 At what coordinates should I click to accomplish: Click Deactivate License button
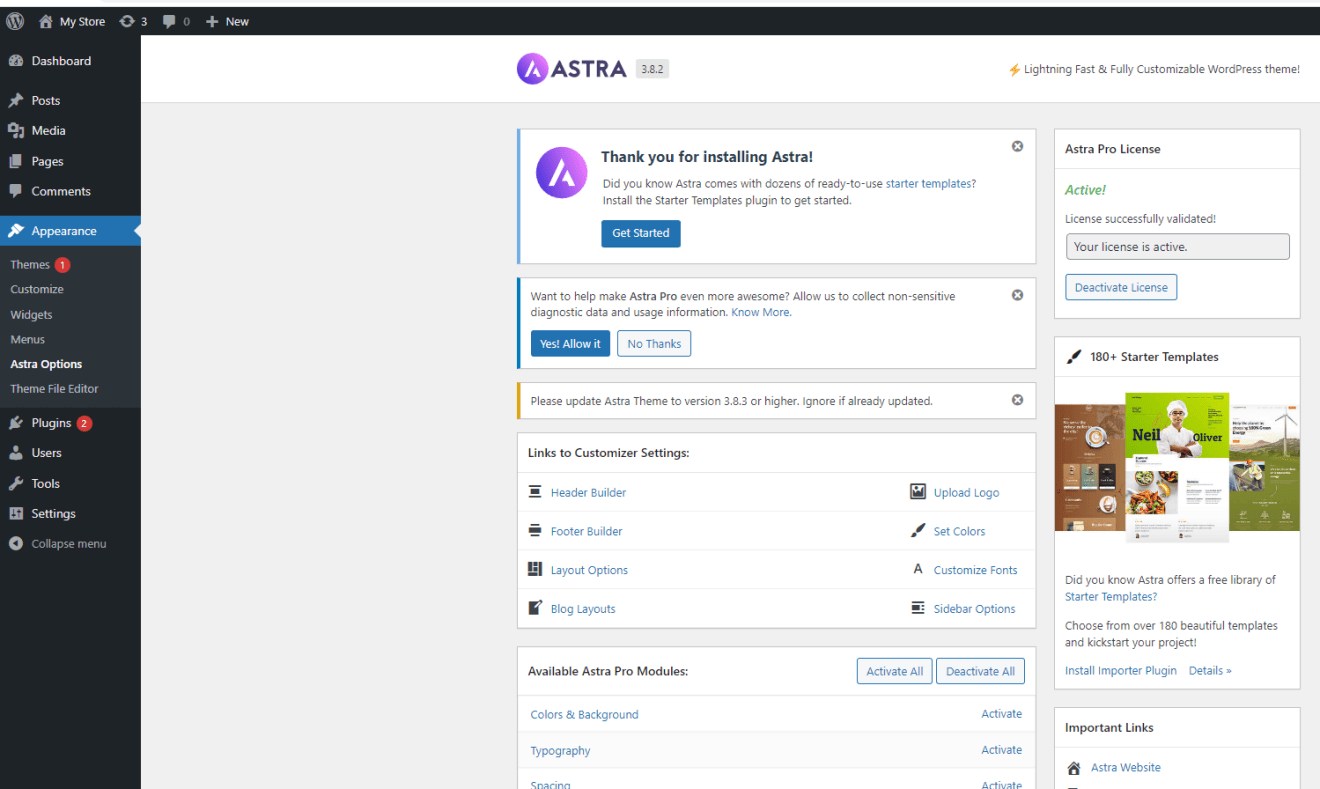point(1120,287)
